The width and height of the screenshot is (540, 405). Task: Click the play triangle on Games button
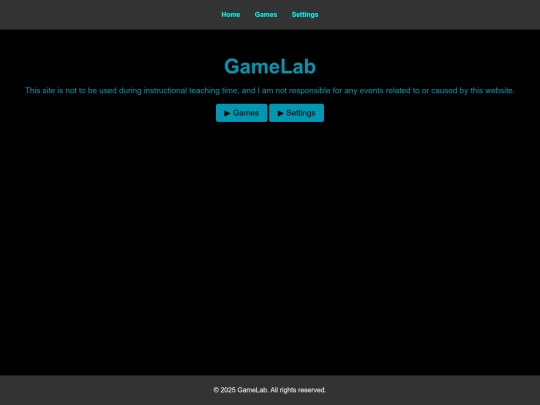[x=227, y=113]
